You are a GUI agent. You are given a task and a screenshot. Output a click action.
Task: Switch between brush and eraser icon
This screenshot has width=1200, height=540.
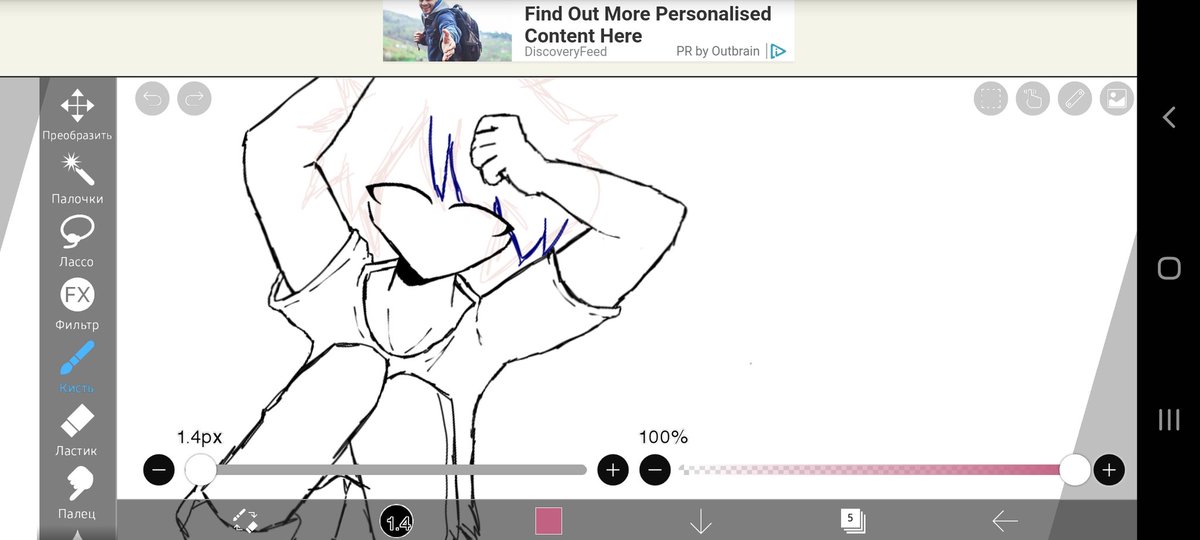click(x=246, y=520)
